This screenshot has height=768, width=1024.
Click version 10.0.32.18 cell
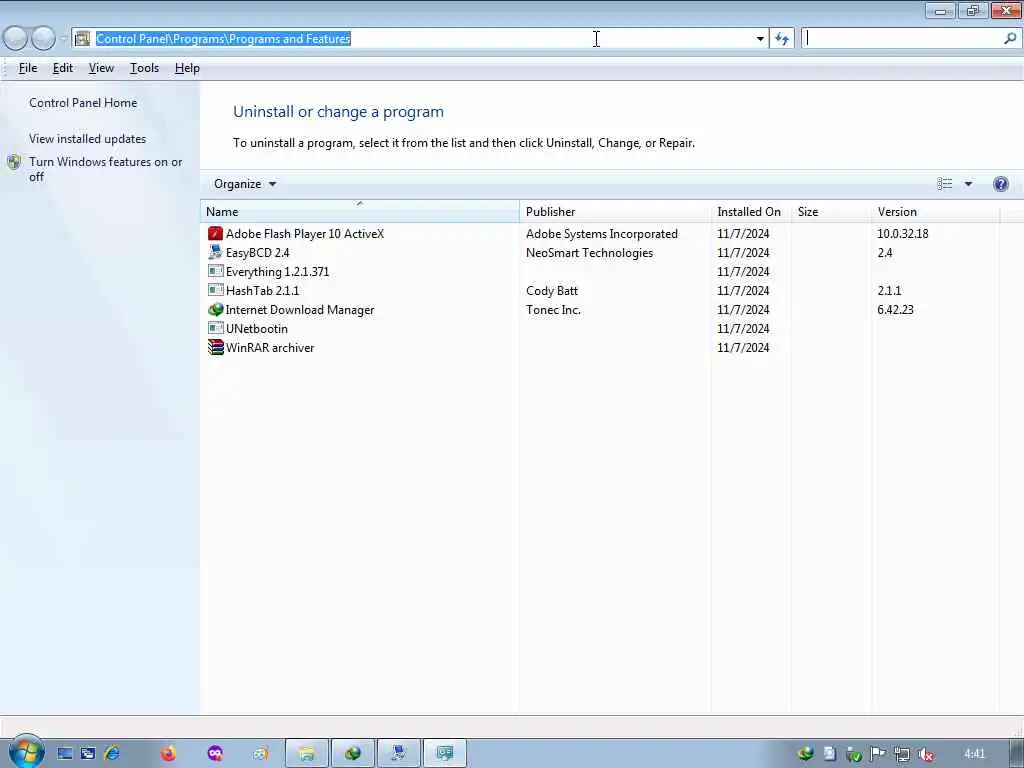[x=903, y=234]
